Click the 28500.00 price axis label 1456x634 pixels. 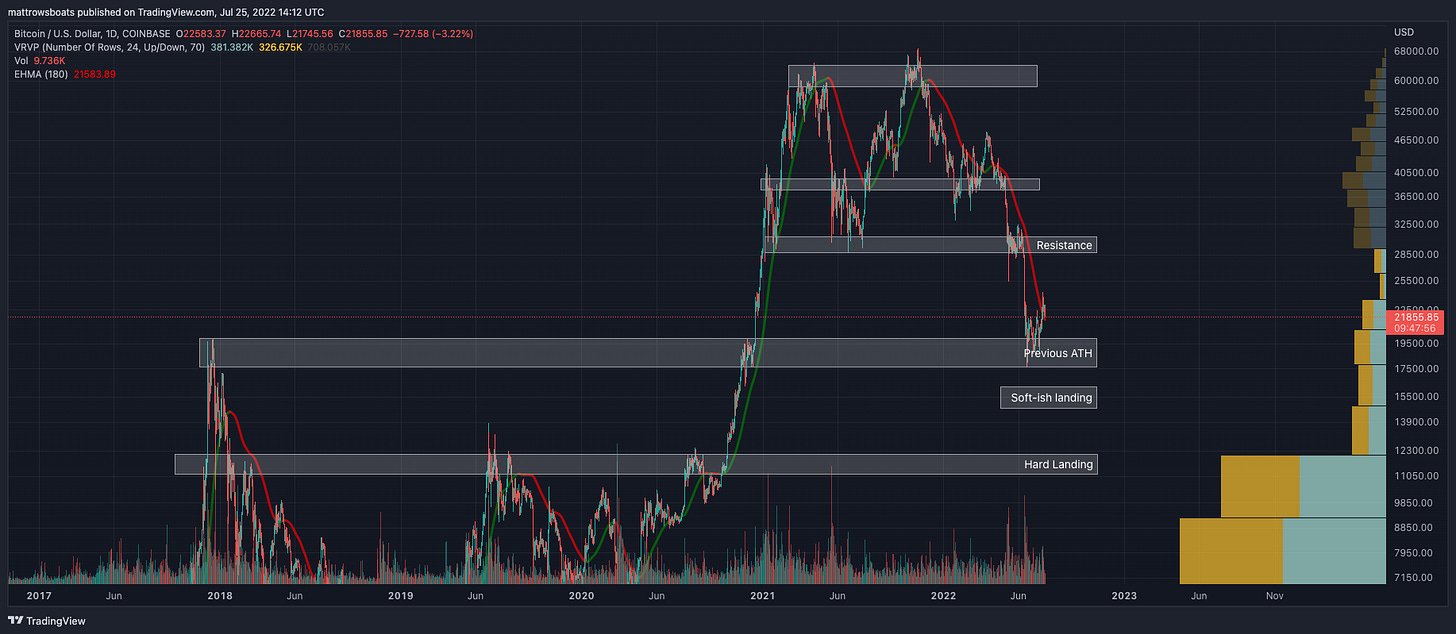[x=1416, y=256]
